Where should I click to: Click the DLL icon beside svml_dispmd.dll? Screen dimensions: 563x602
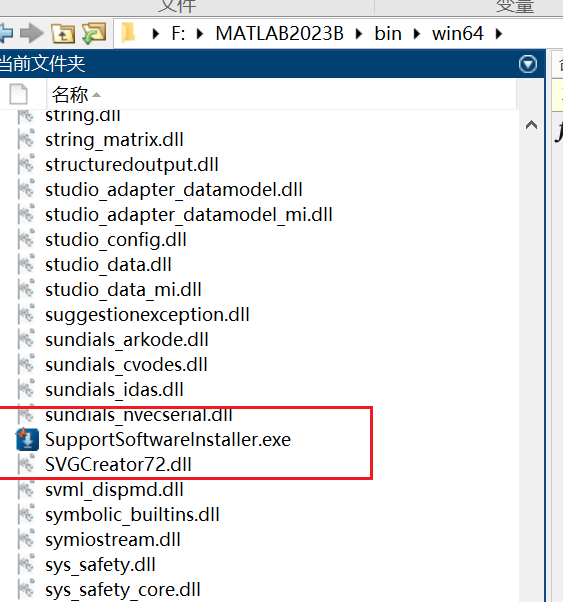26,489
